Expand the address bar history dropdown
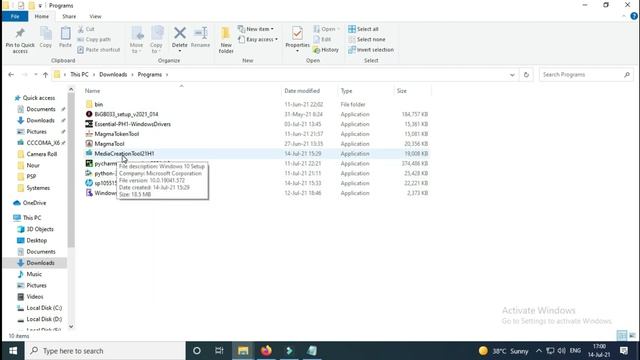640x360 pixels. point(512,75)
